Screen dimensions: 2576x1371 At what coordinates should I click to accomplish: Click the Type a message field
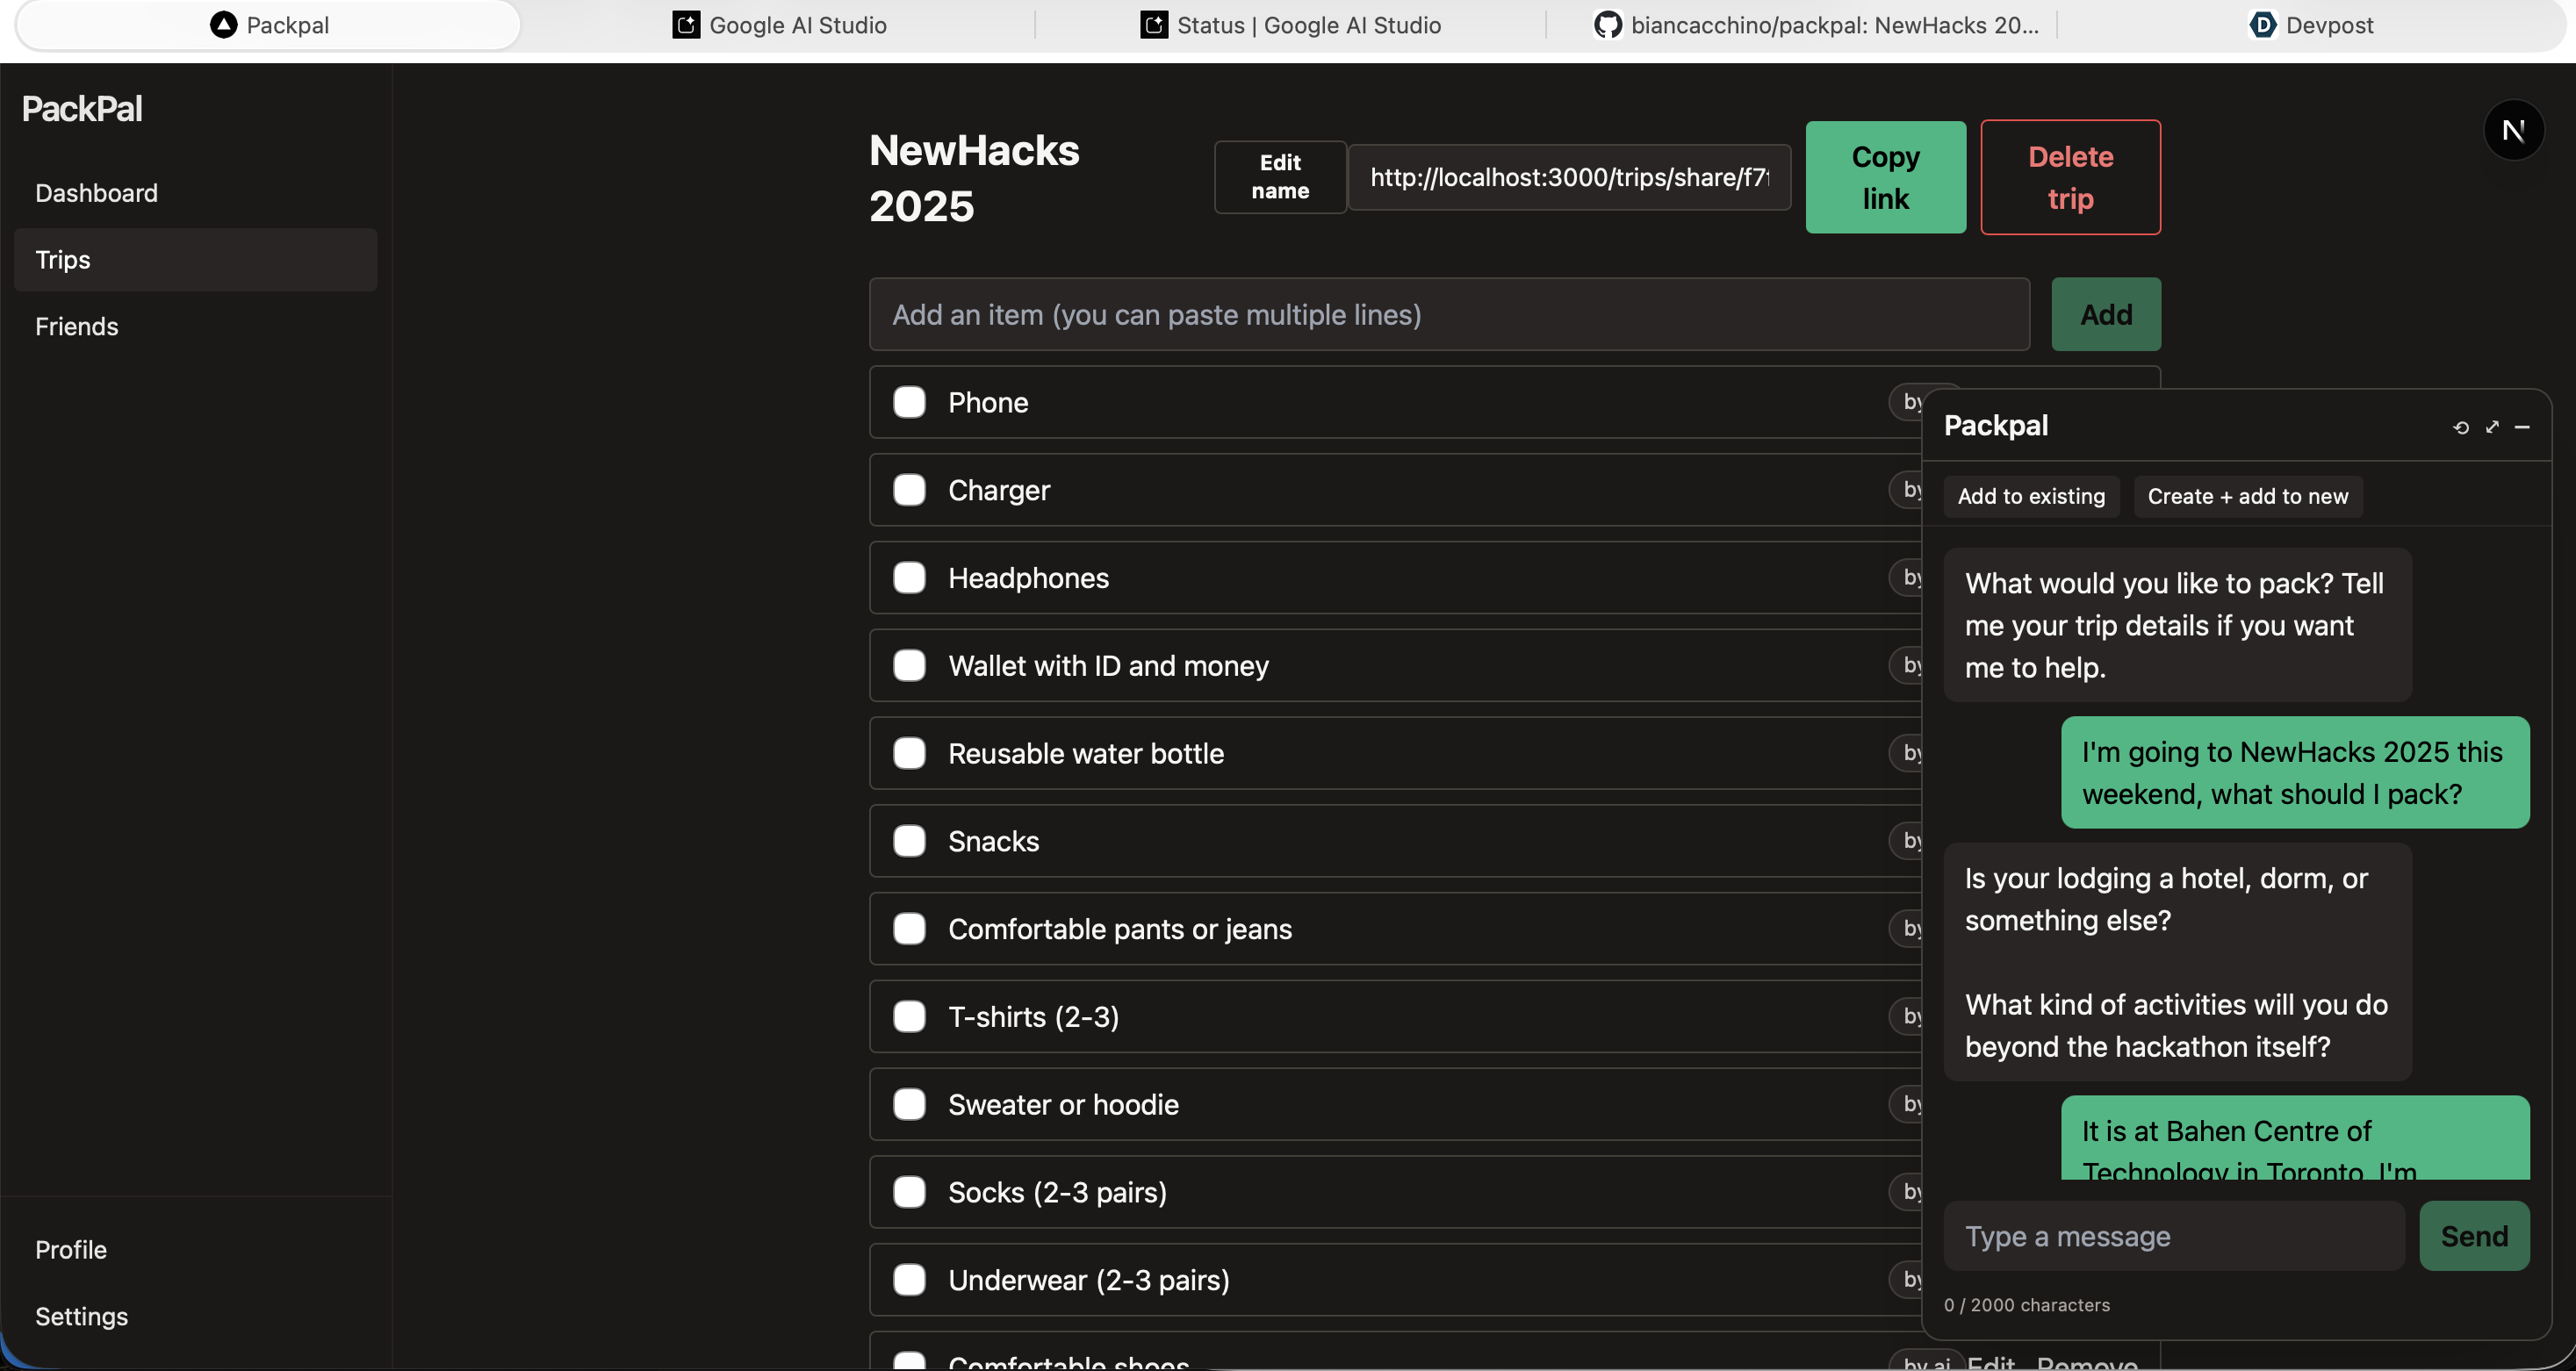pyautogui.click(x=2173, y=1236)
